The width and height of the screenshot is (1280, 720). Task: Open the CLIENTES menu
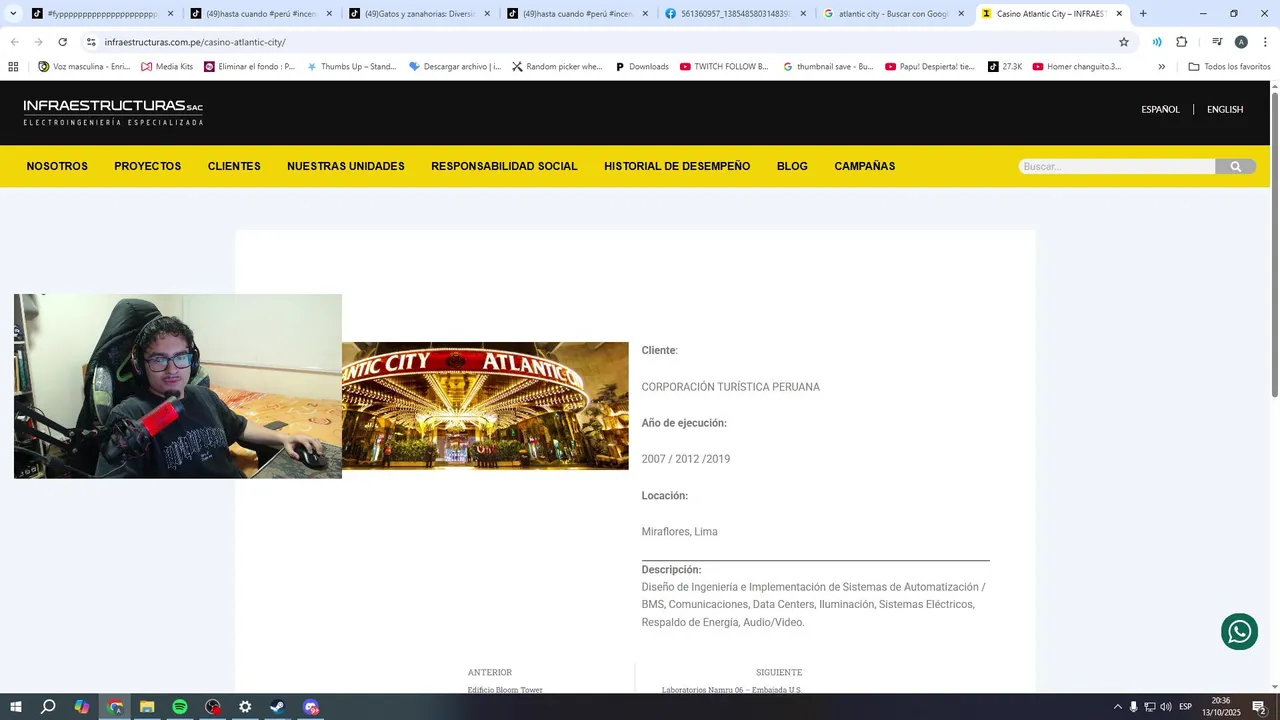click(234, 167)
